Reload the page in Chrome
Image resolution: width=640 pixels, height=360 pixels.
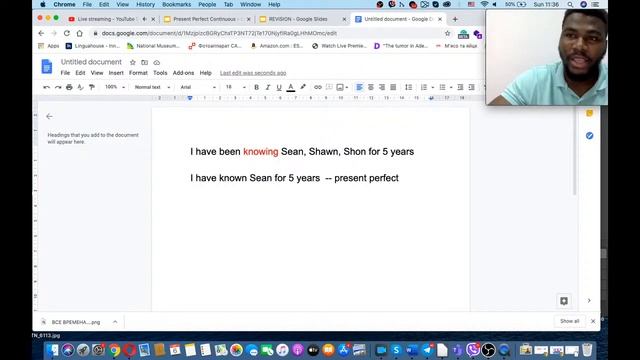[x=67, y=33]
